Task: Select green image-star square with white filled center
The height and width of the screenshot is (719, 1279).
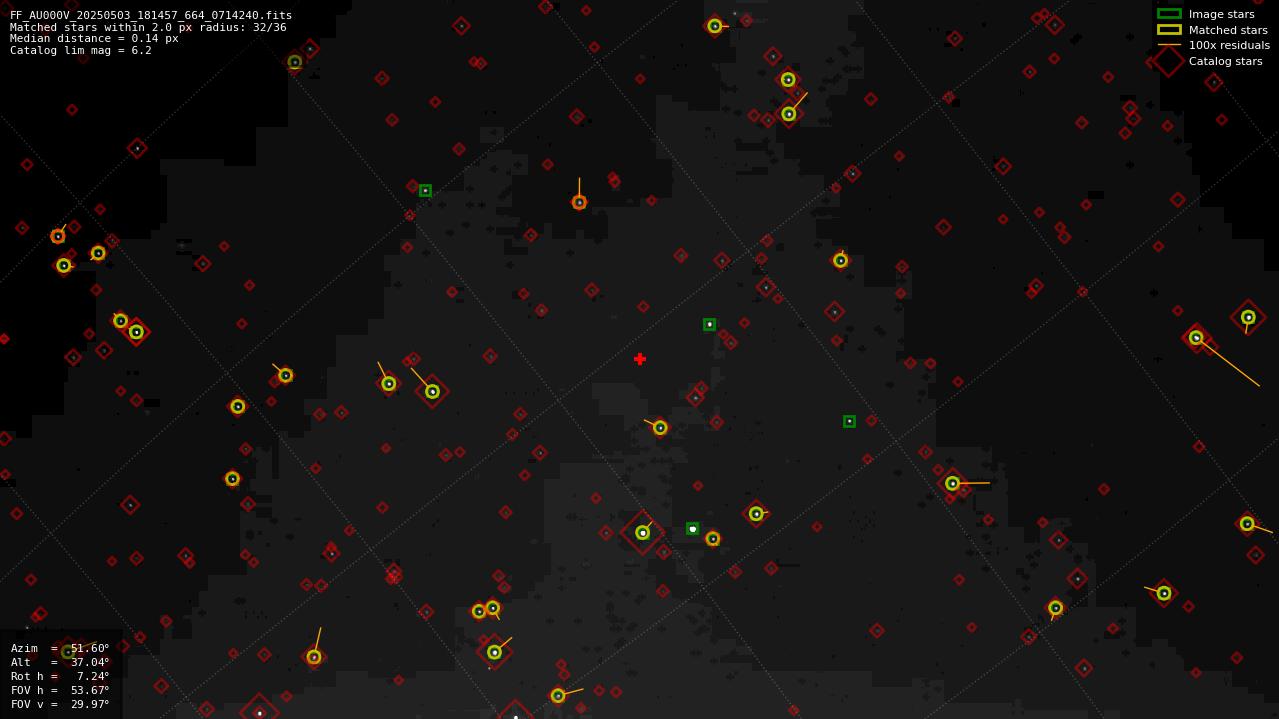Action: click(692, 528)
